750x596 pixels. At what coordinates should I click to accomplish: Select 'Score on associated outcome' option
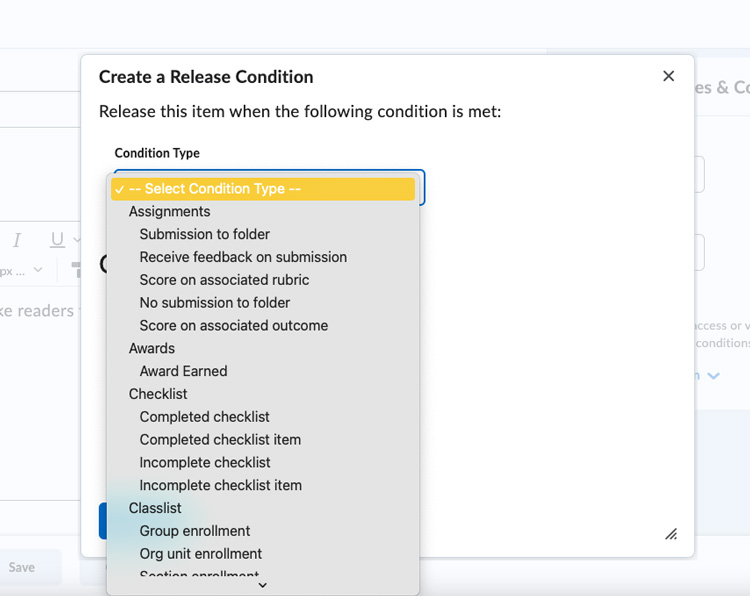pyautogui.click(x=233, y=325)
